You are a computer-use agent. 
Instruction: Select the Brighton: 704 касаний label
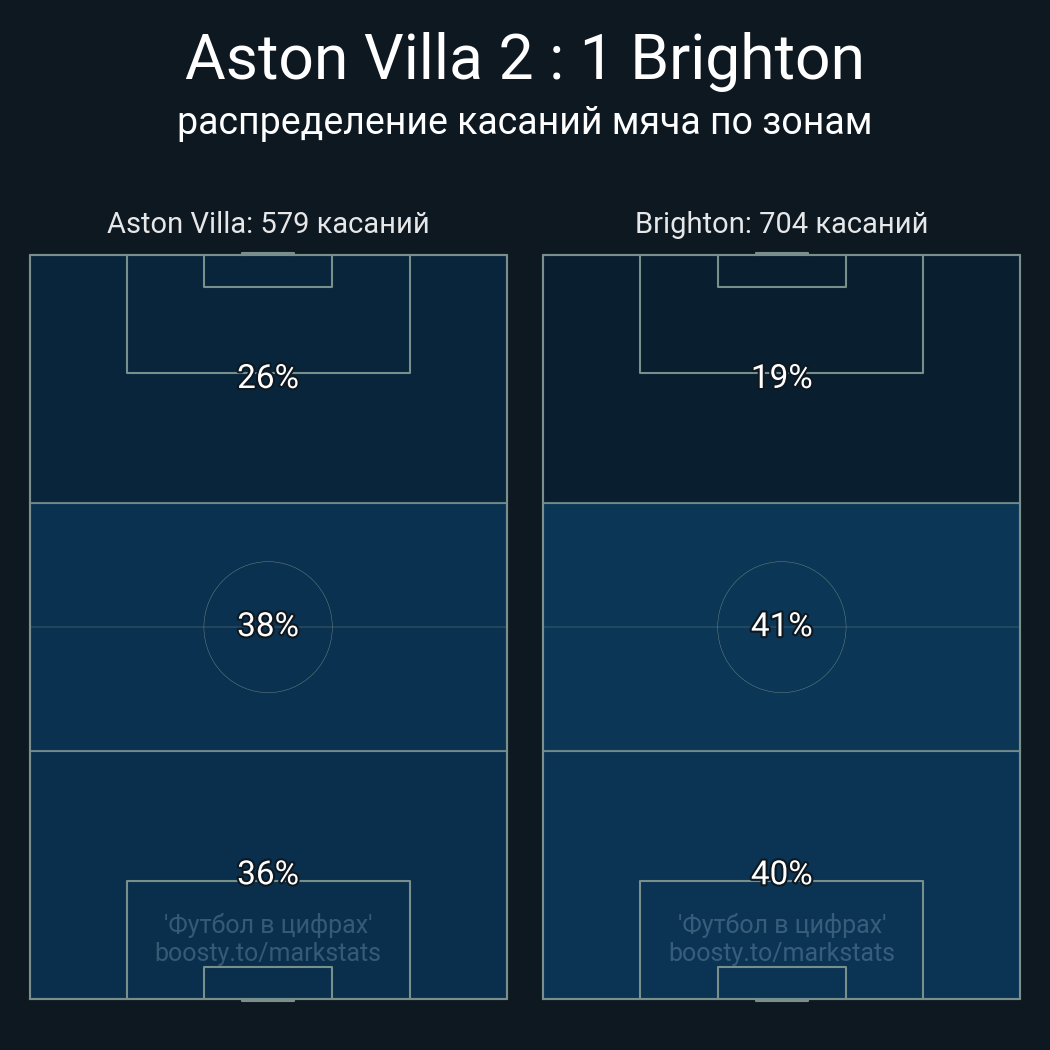coord(781,223)
